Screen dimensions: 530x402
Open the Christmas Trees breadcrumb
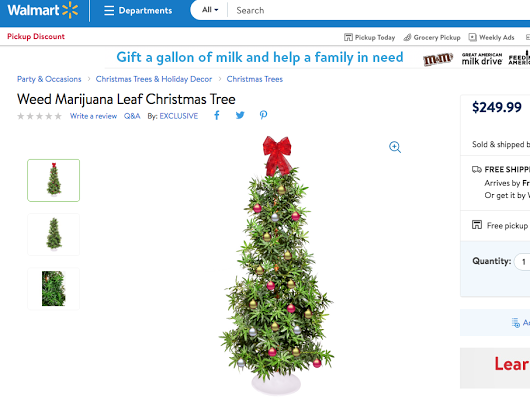tap(255, 79)
